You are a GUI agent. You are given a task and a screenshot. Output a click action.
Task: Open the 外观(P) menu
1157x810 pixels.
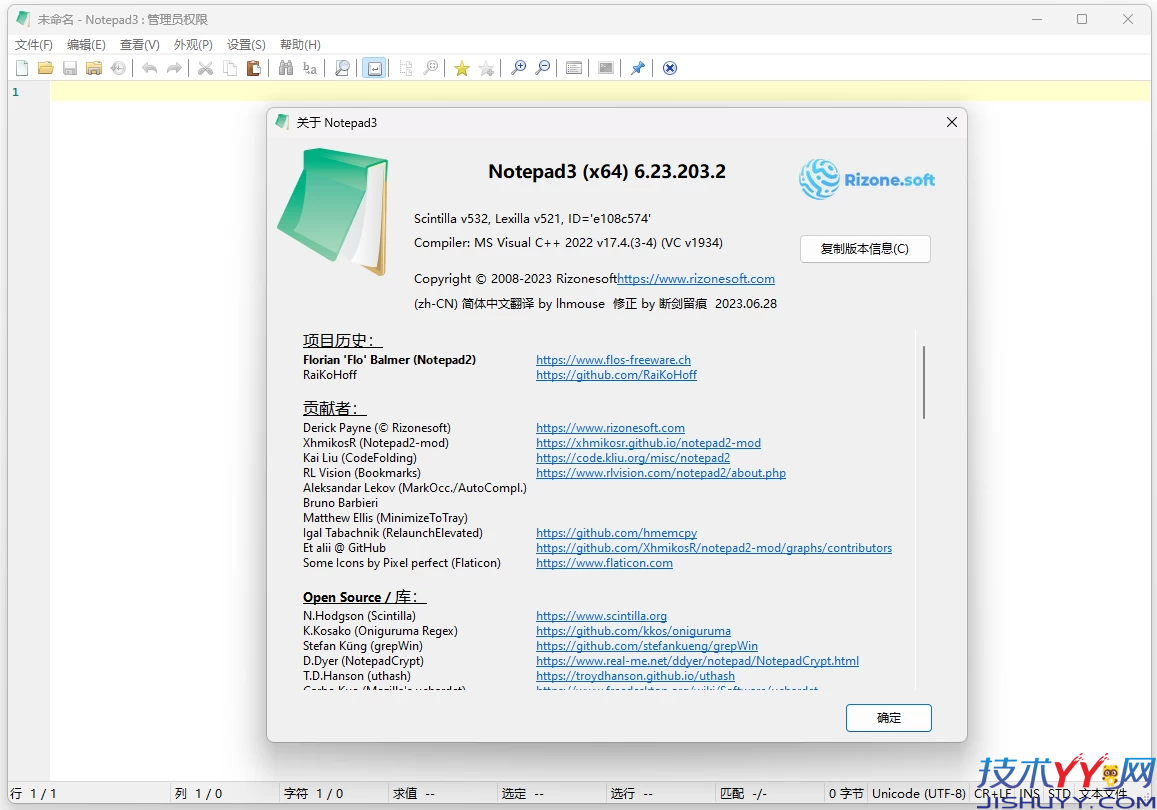coord(192,44)
